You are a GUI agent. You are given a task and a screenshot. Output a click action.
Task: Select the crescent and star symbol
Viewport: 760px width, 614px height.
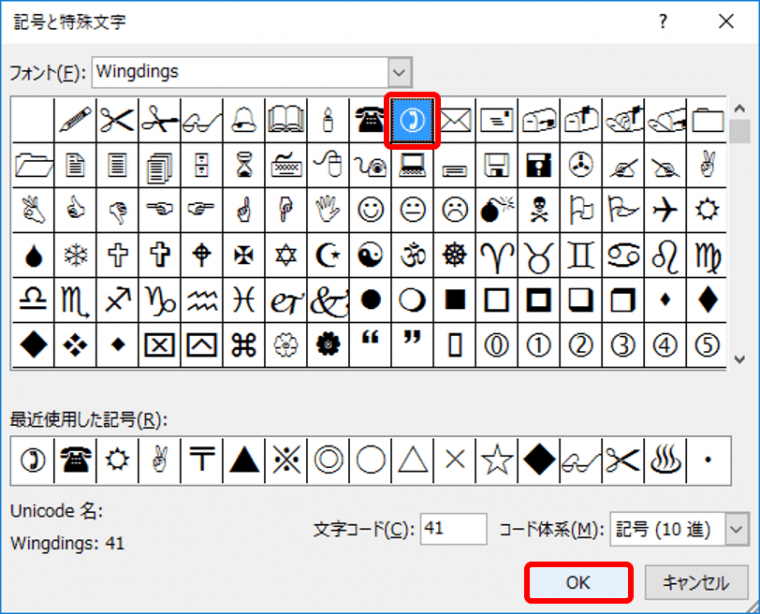coord(328,255)
